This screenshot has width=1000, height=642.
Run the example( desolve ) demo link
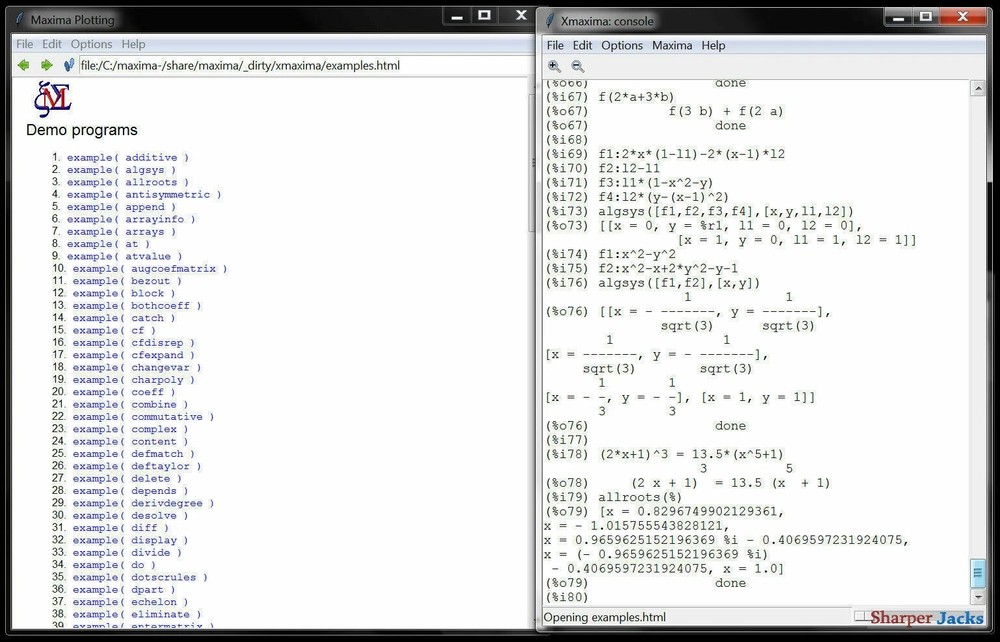pos(130,515)
